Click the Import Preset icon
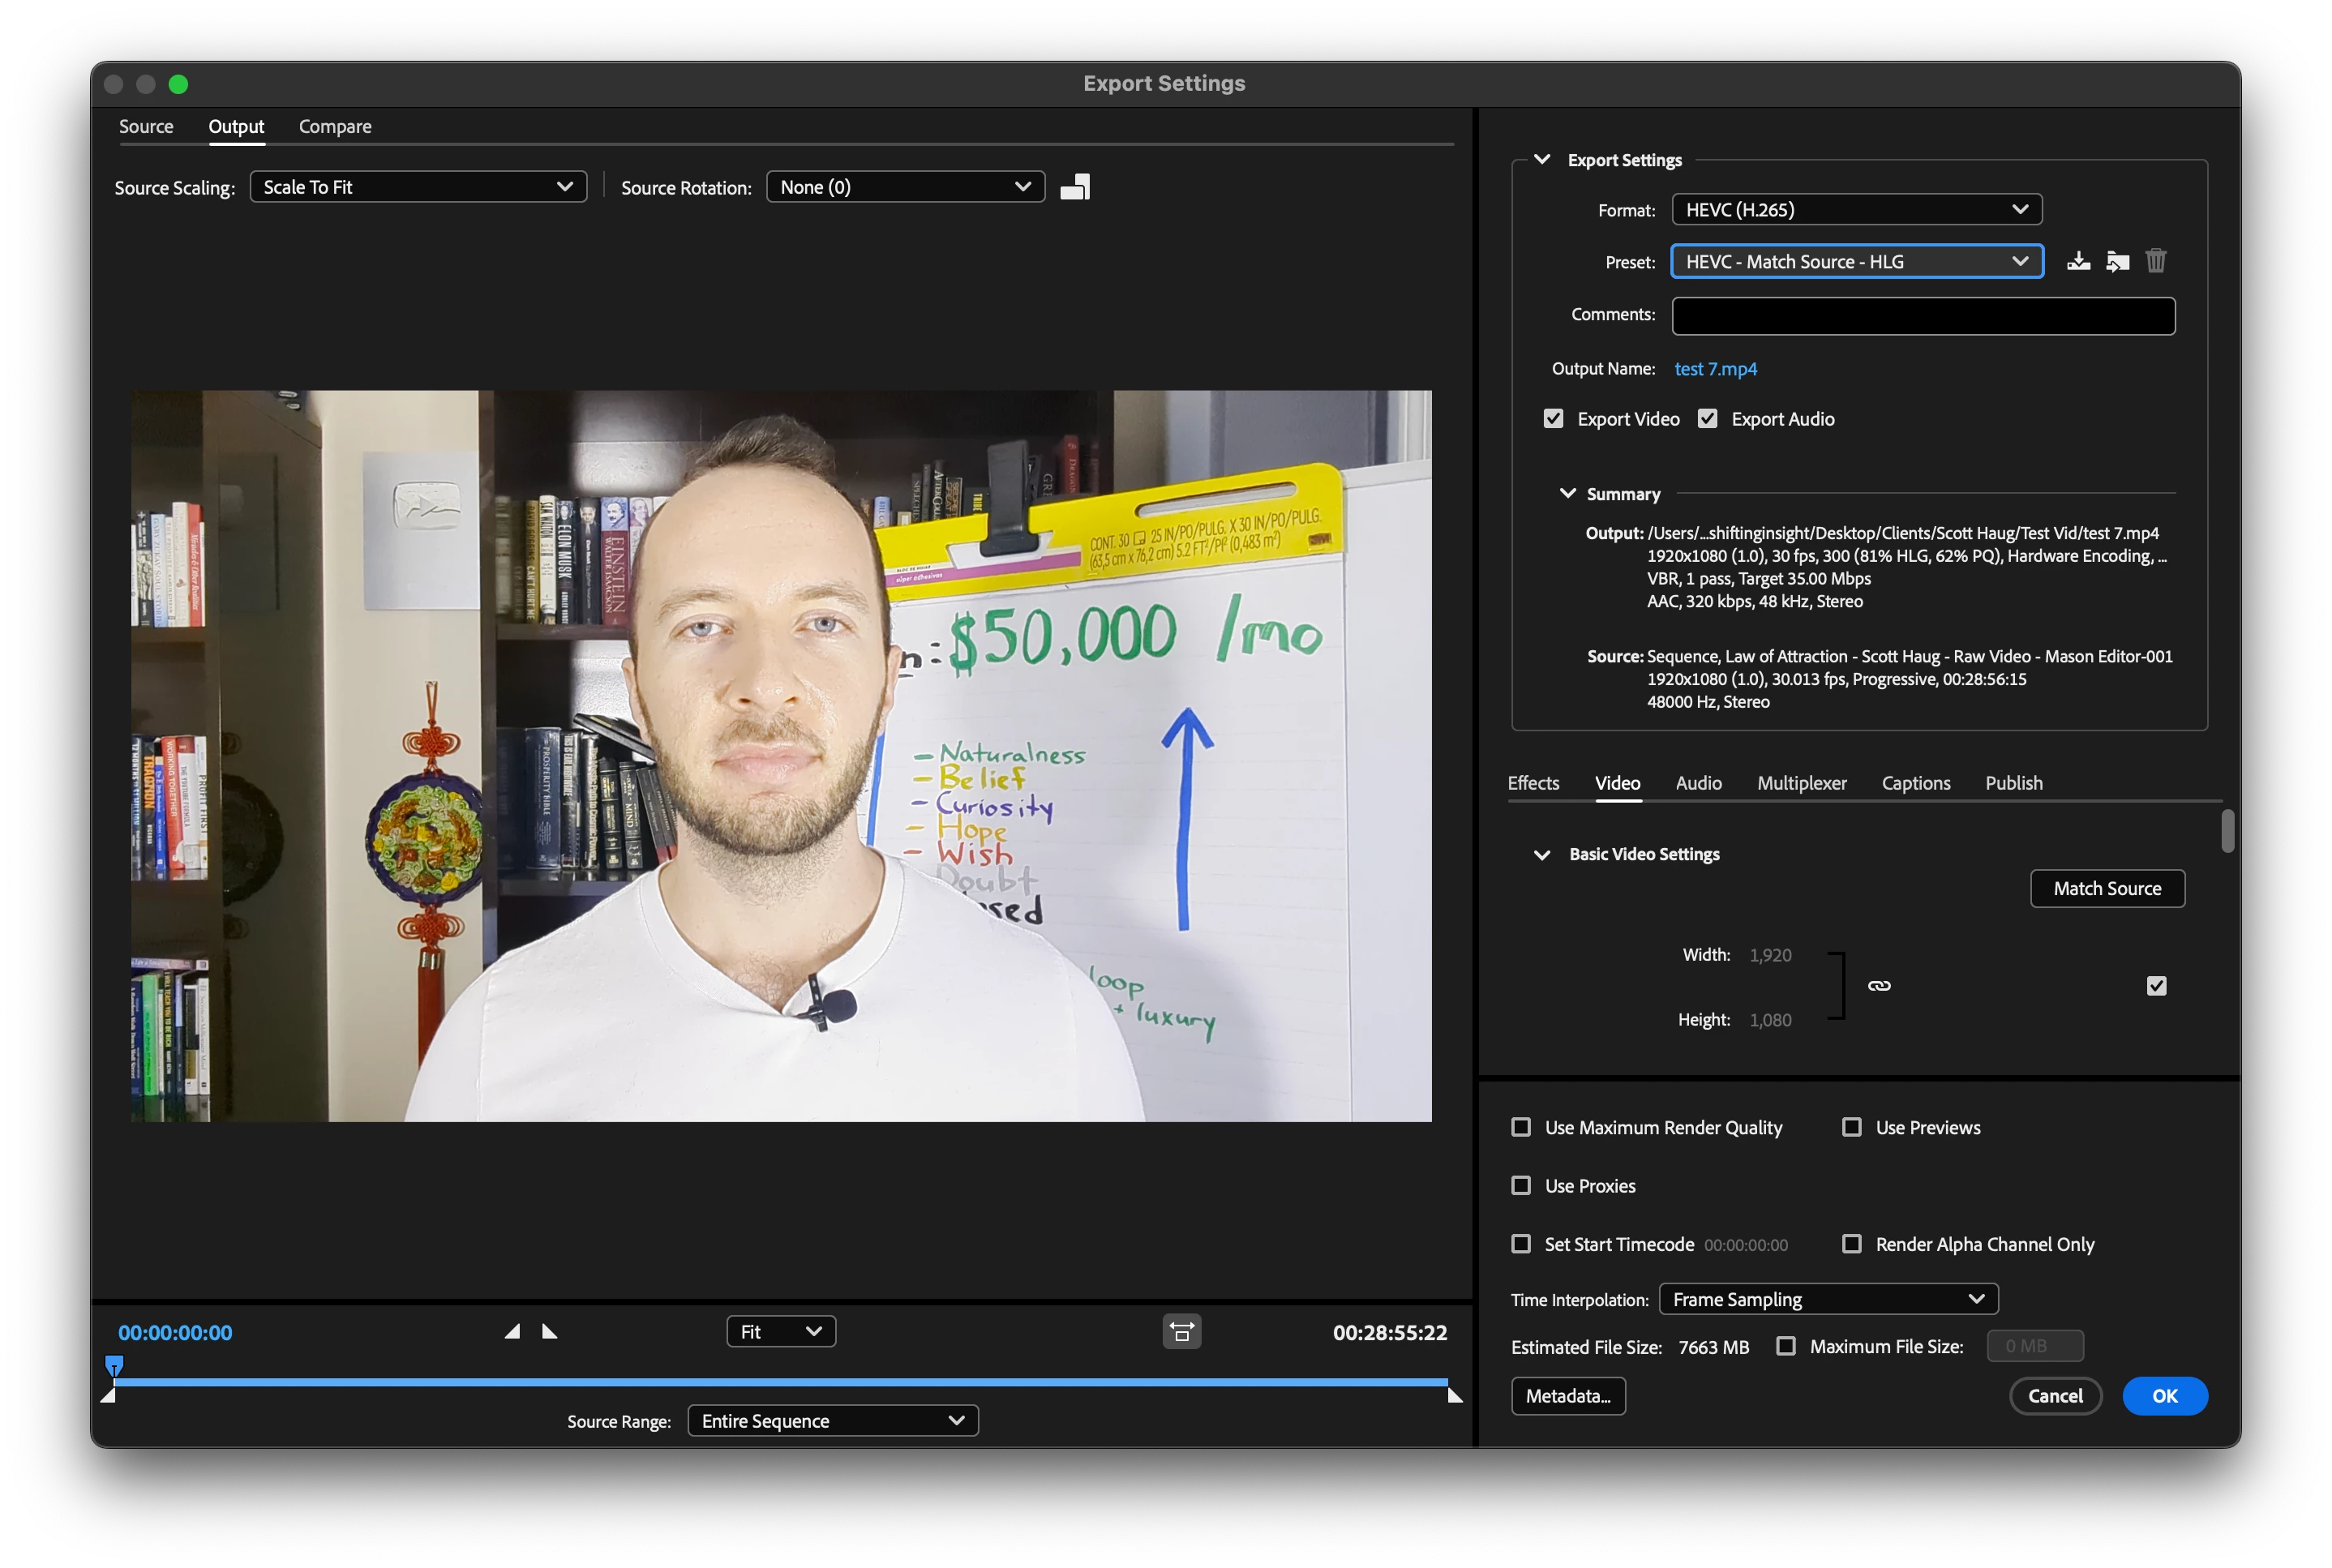The height and width of the screenshot is (1568, 2332). pos(2117,261)
